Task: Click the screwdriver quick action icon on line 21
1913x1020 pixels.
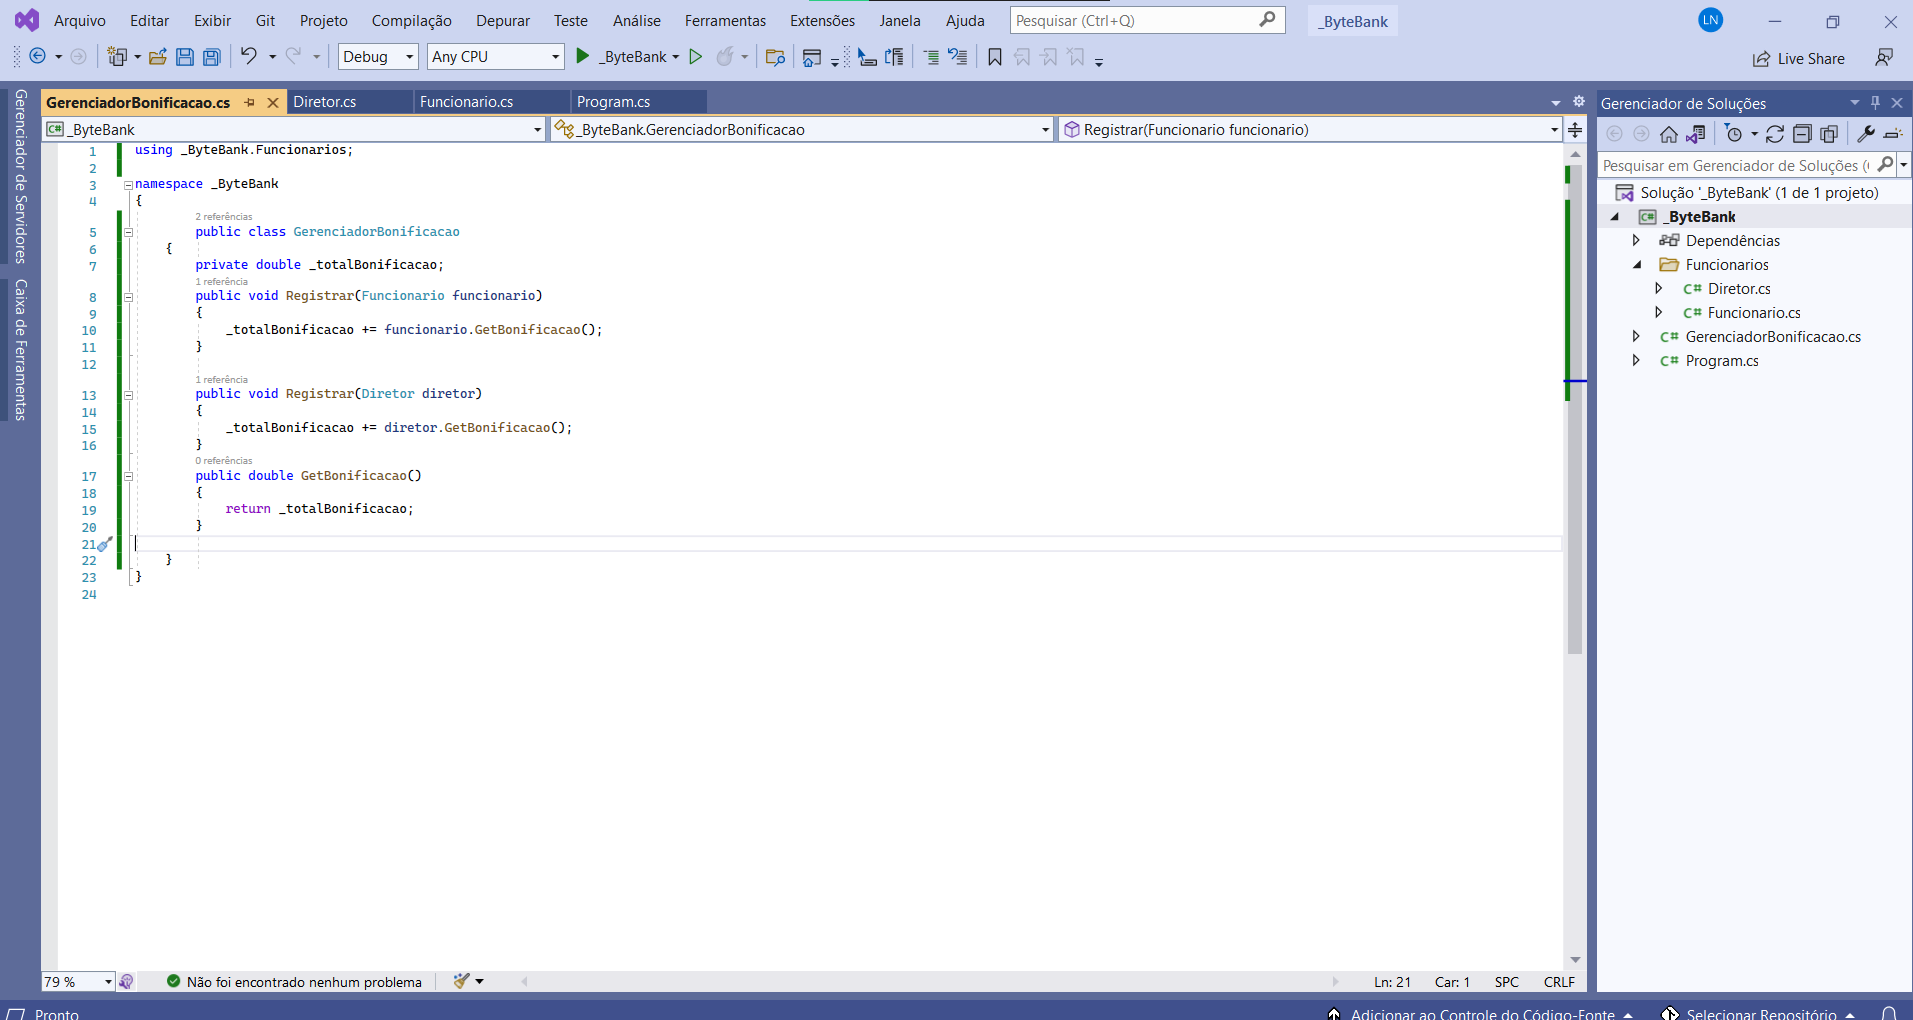Action: tap(105, 544)
